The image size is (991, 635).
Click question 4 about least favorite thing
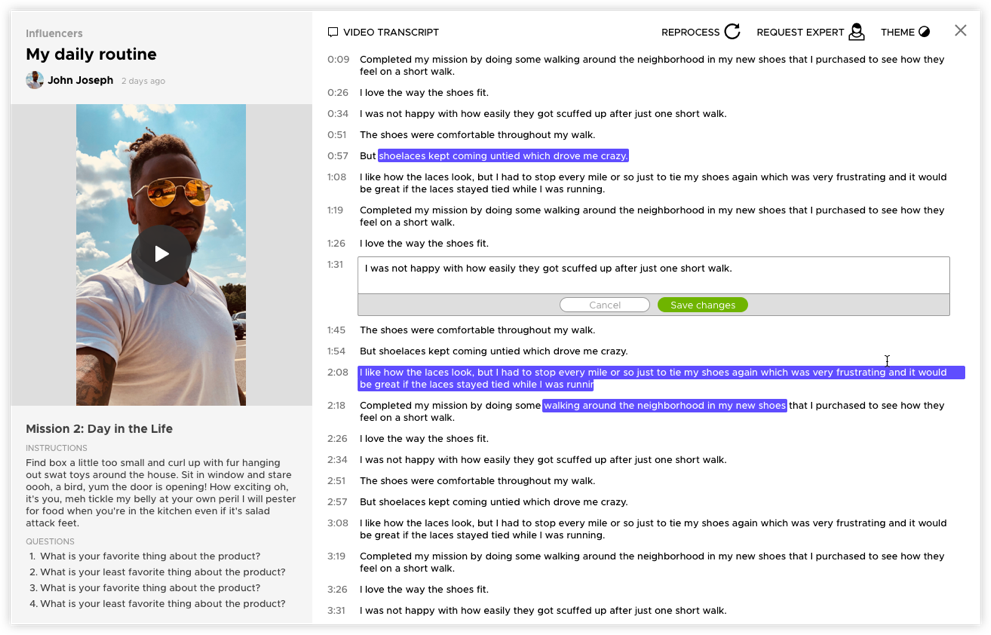[x=162, y=603]
